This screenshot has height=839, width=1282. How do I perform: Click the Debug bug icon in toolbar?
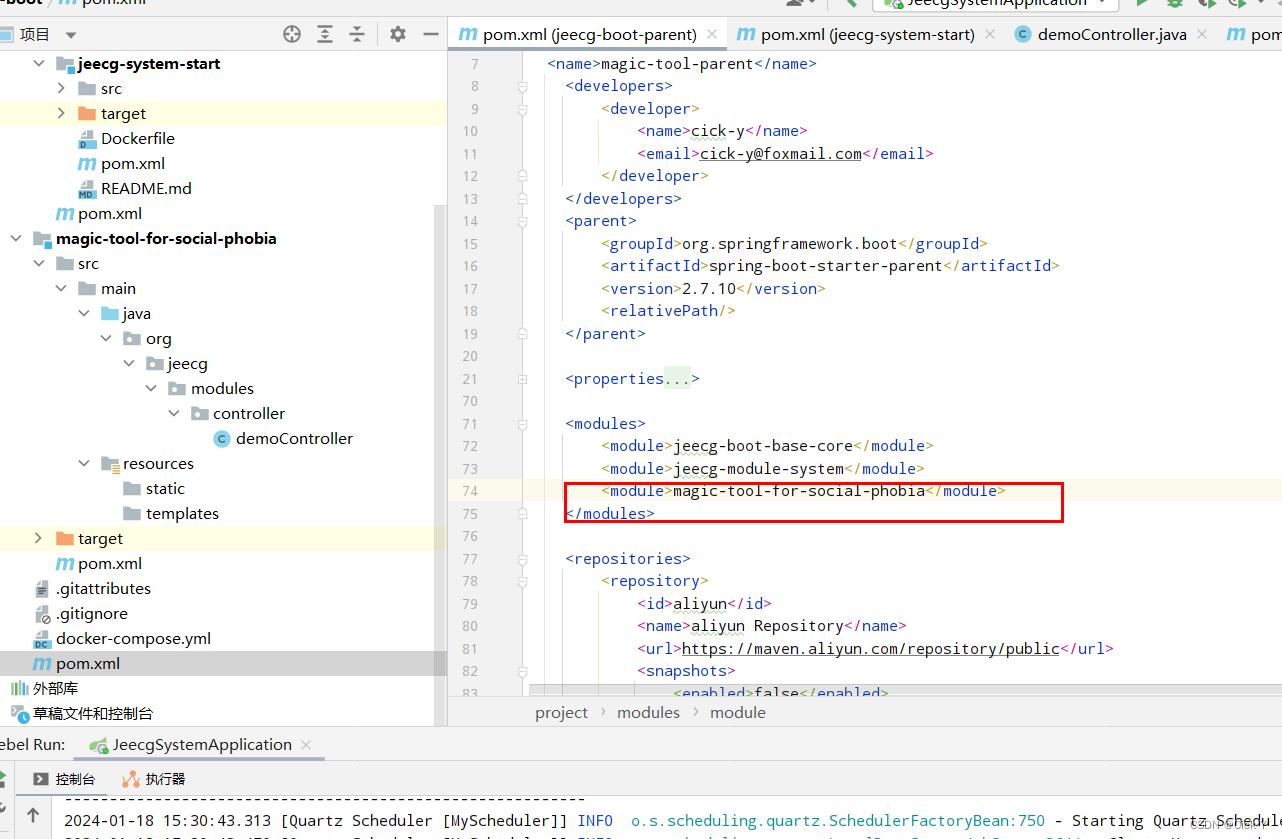click(1175, 3)
